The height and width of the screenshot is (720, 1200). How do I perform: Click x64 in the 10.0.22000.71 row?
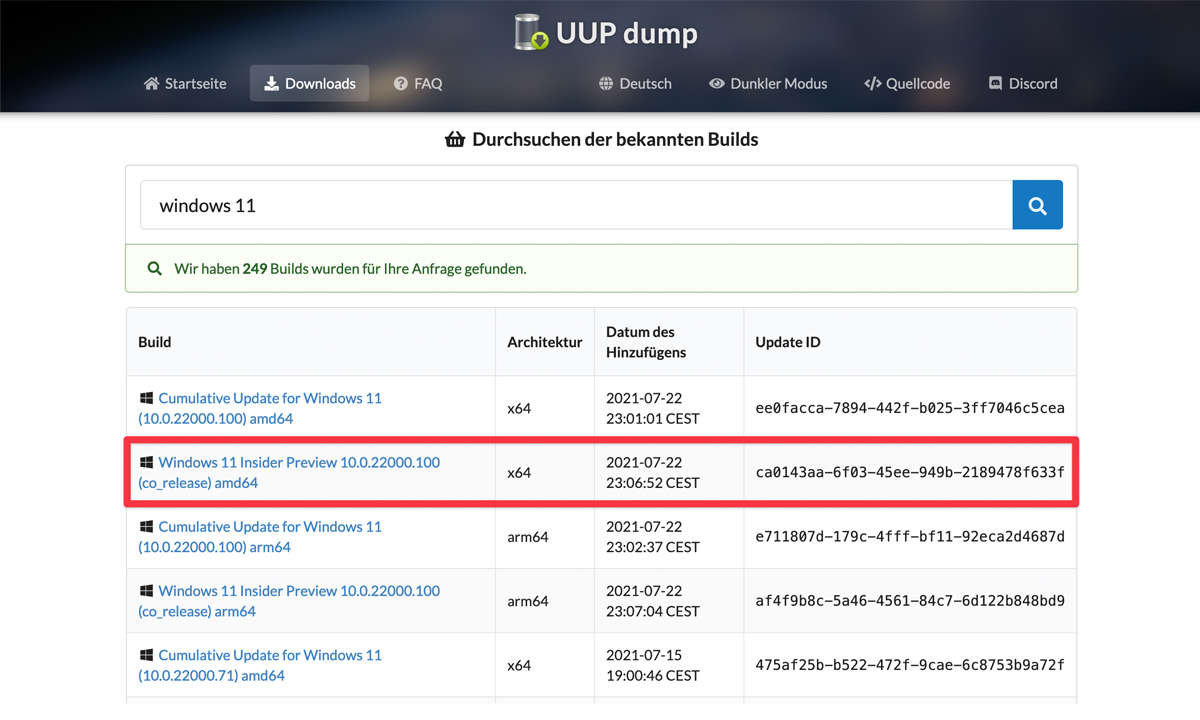pyautogui.click(x=519, y=665)
